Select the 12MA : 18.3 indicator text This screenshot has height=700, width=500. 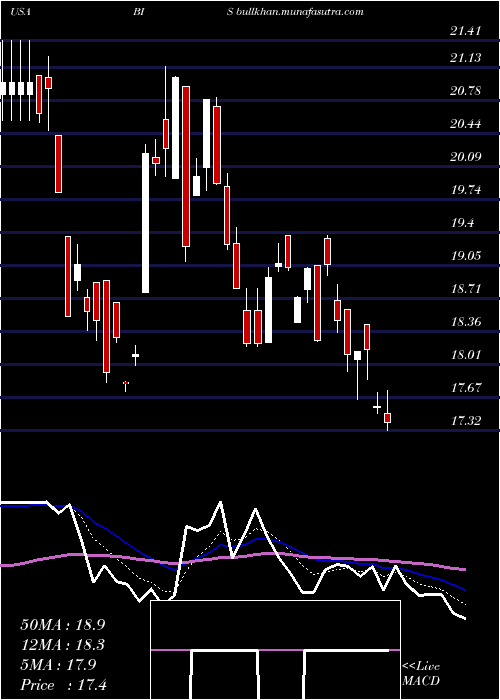point(63,645)
